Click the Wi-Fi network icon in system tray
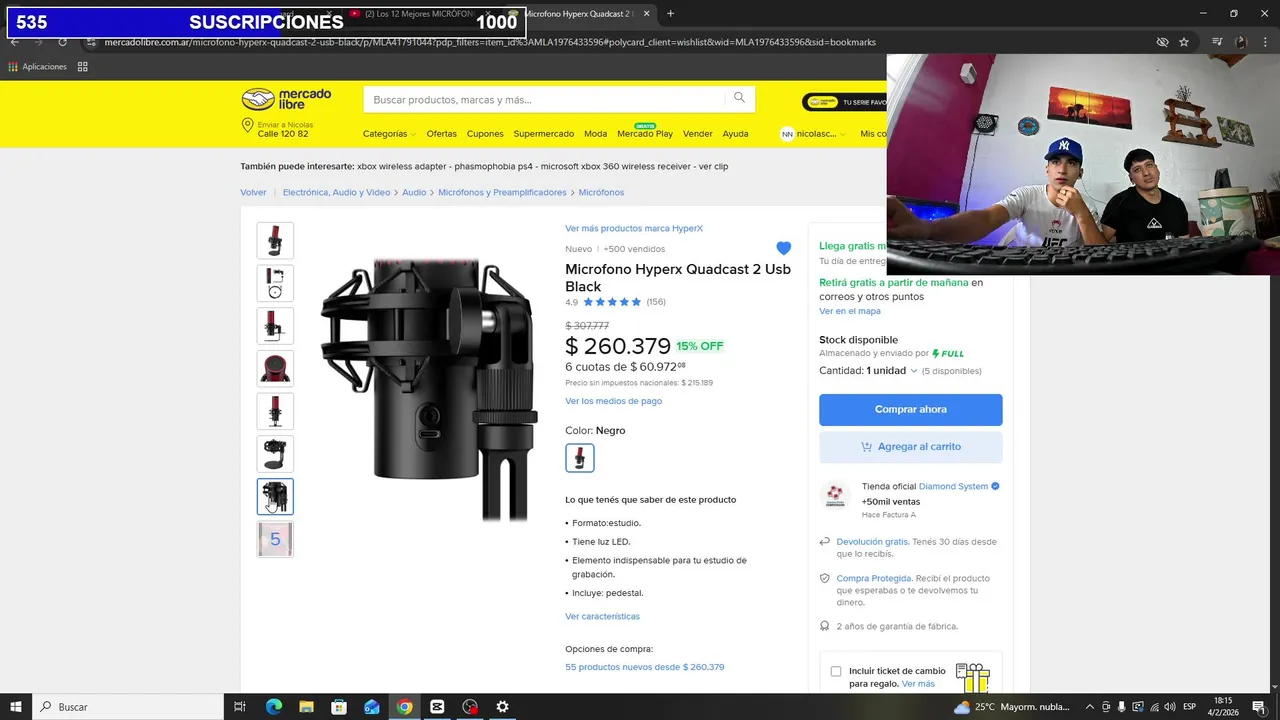Image resolution: width=1280 pixels, height=720 pixels. (1153, 707)
